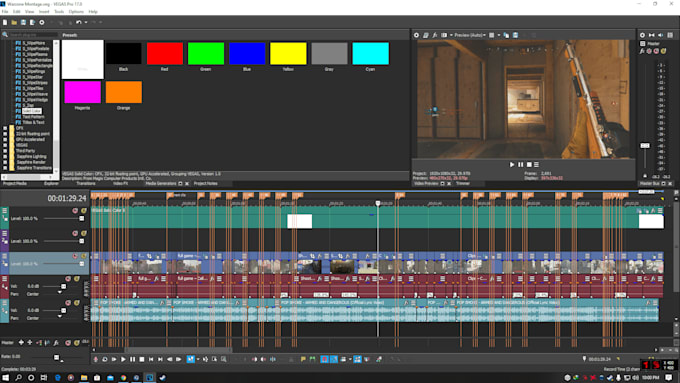Click track 1 Level slider handle

pos(82,219)
